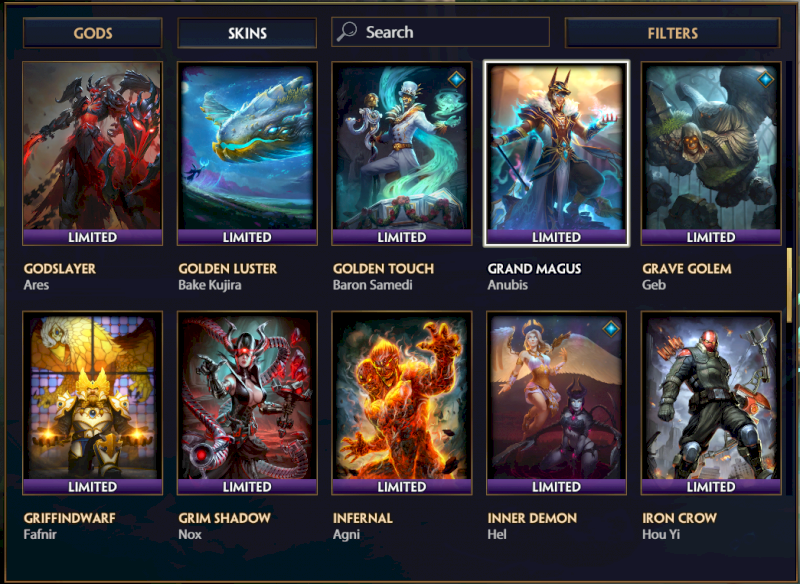Click the diamond gem icon on Grave Golem card
Image resolution: width=800 pixels, height=584 pixels.
click(765, 79)
